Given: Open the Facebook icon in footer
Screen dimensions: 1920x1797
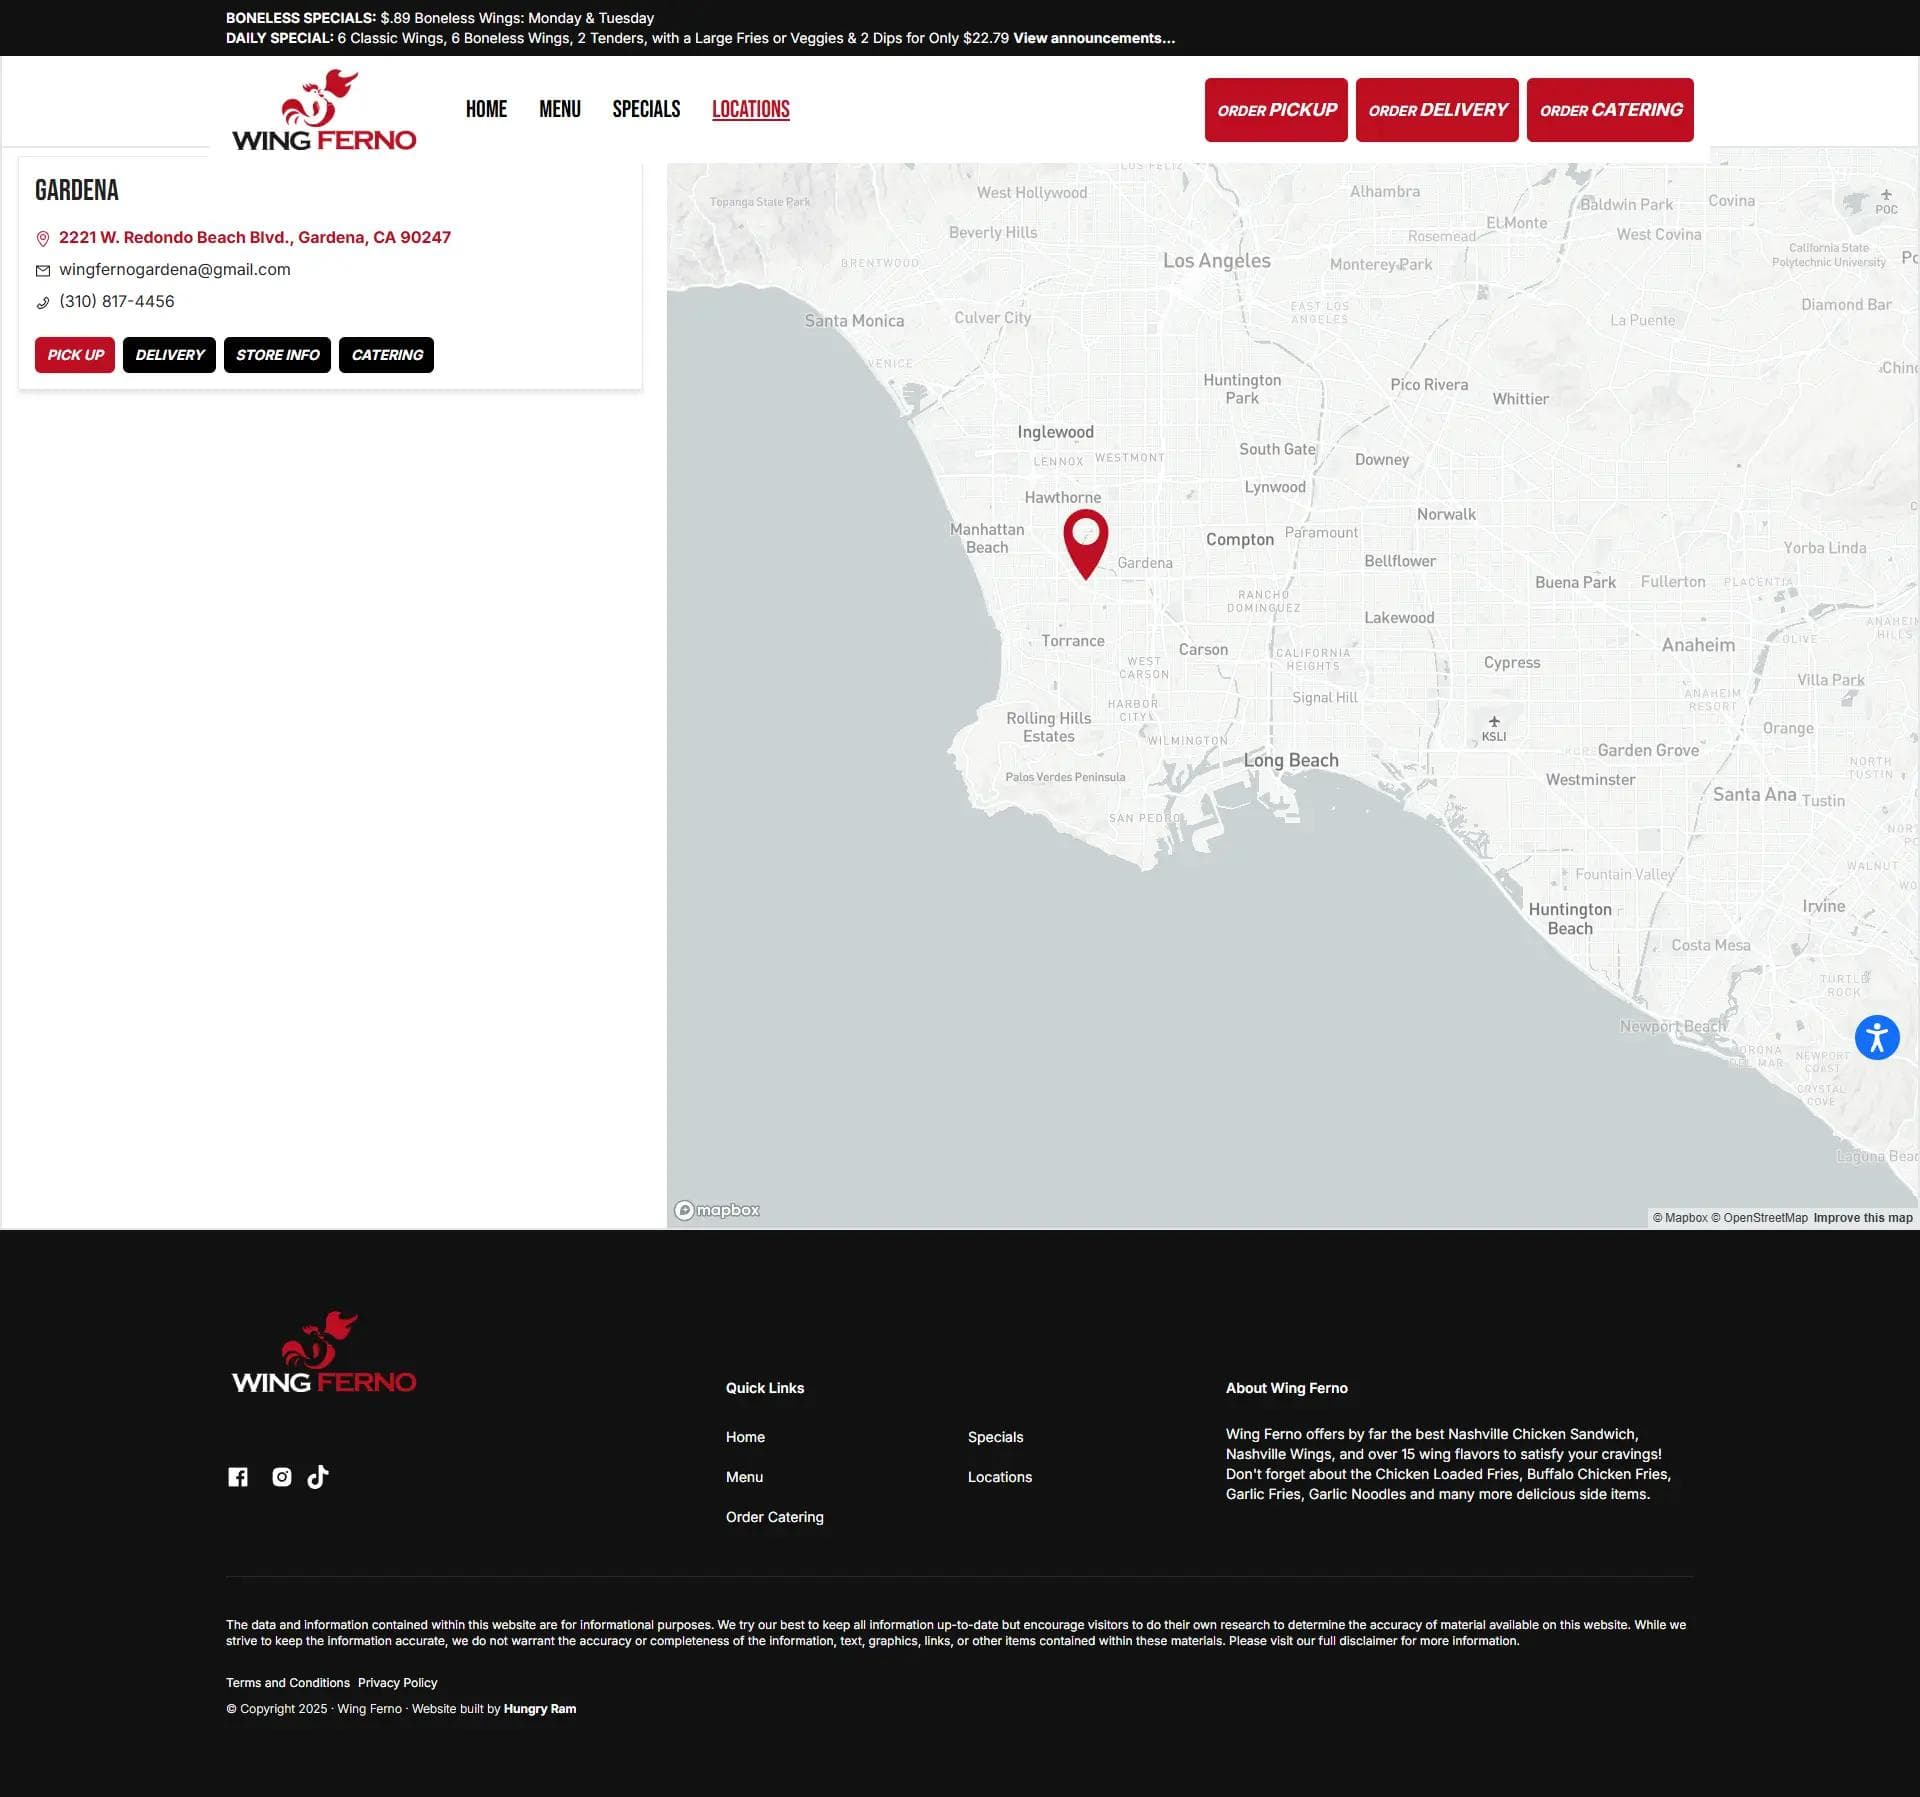Looking at the screenshot, I should pyautogui.click(x=238, y=1477).
